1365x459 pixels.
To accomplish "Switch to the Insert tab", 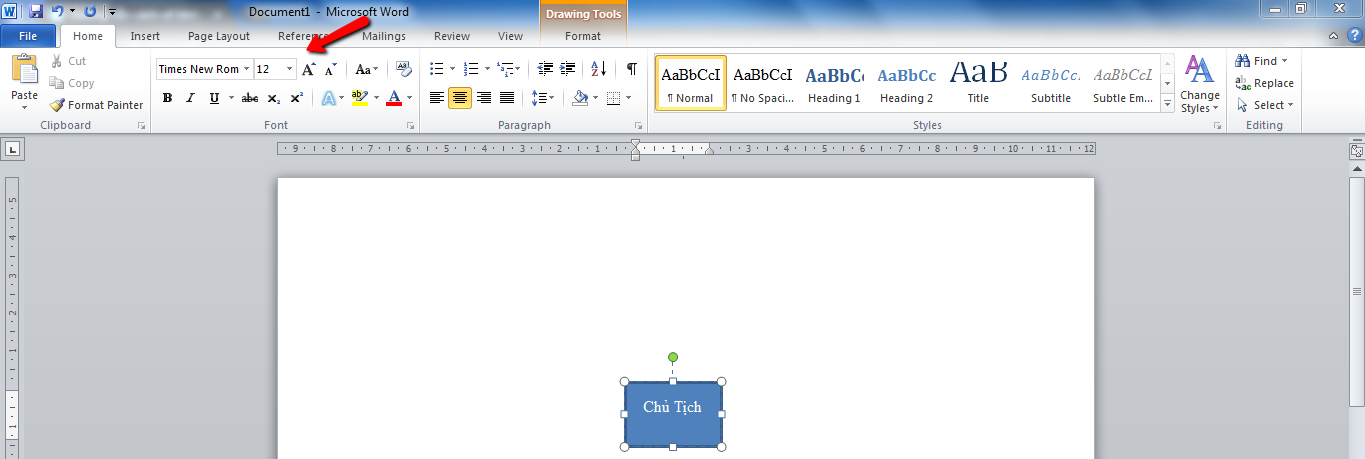I will pyautogui.click(x=145, y=36).
